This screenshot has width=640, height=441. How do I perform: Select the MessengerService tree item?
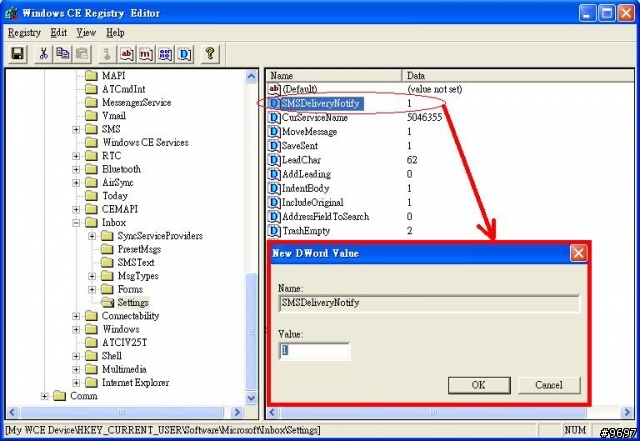[136, 102]
